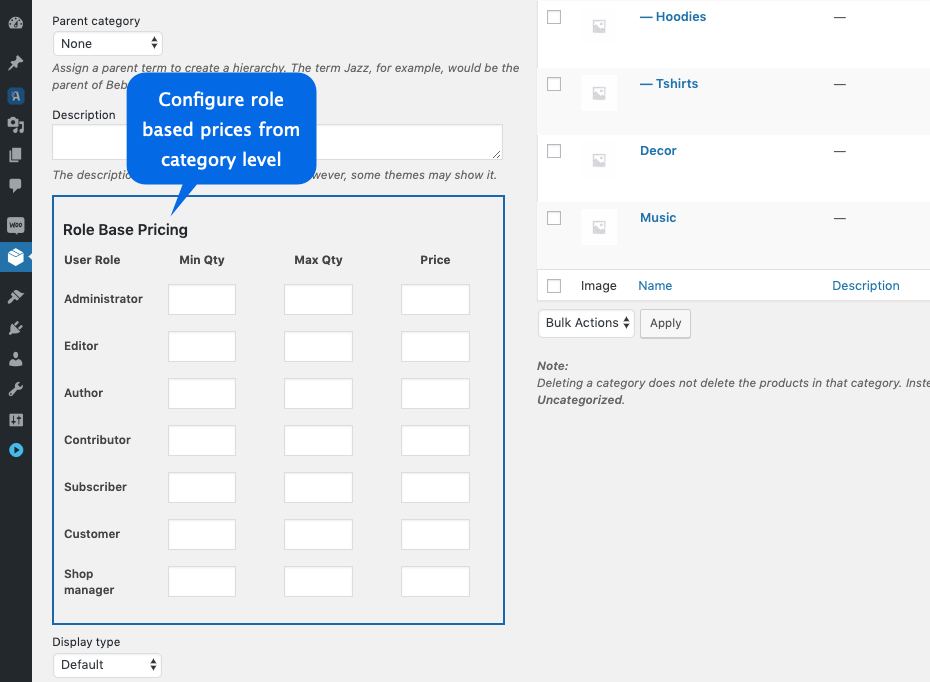Open the Comments bubble icon

pyautogui.click(x=15, y=185)
